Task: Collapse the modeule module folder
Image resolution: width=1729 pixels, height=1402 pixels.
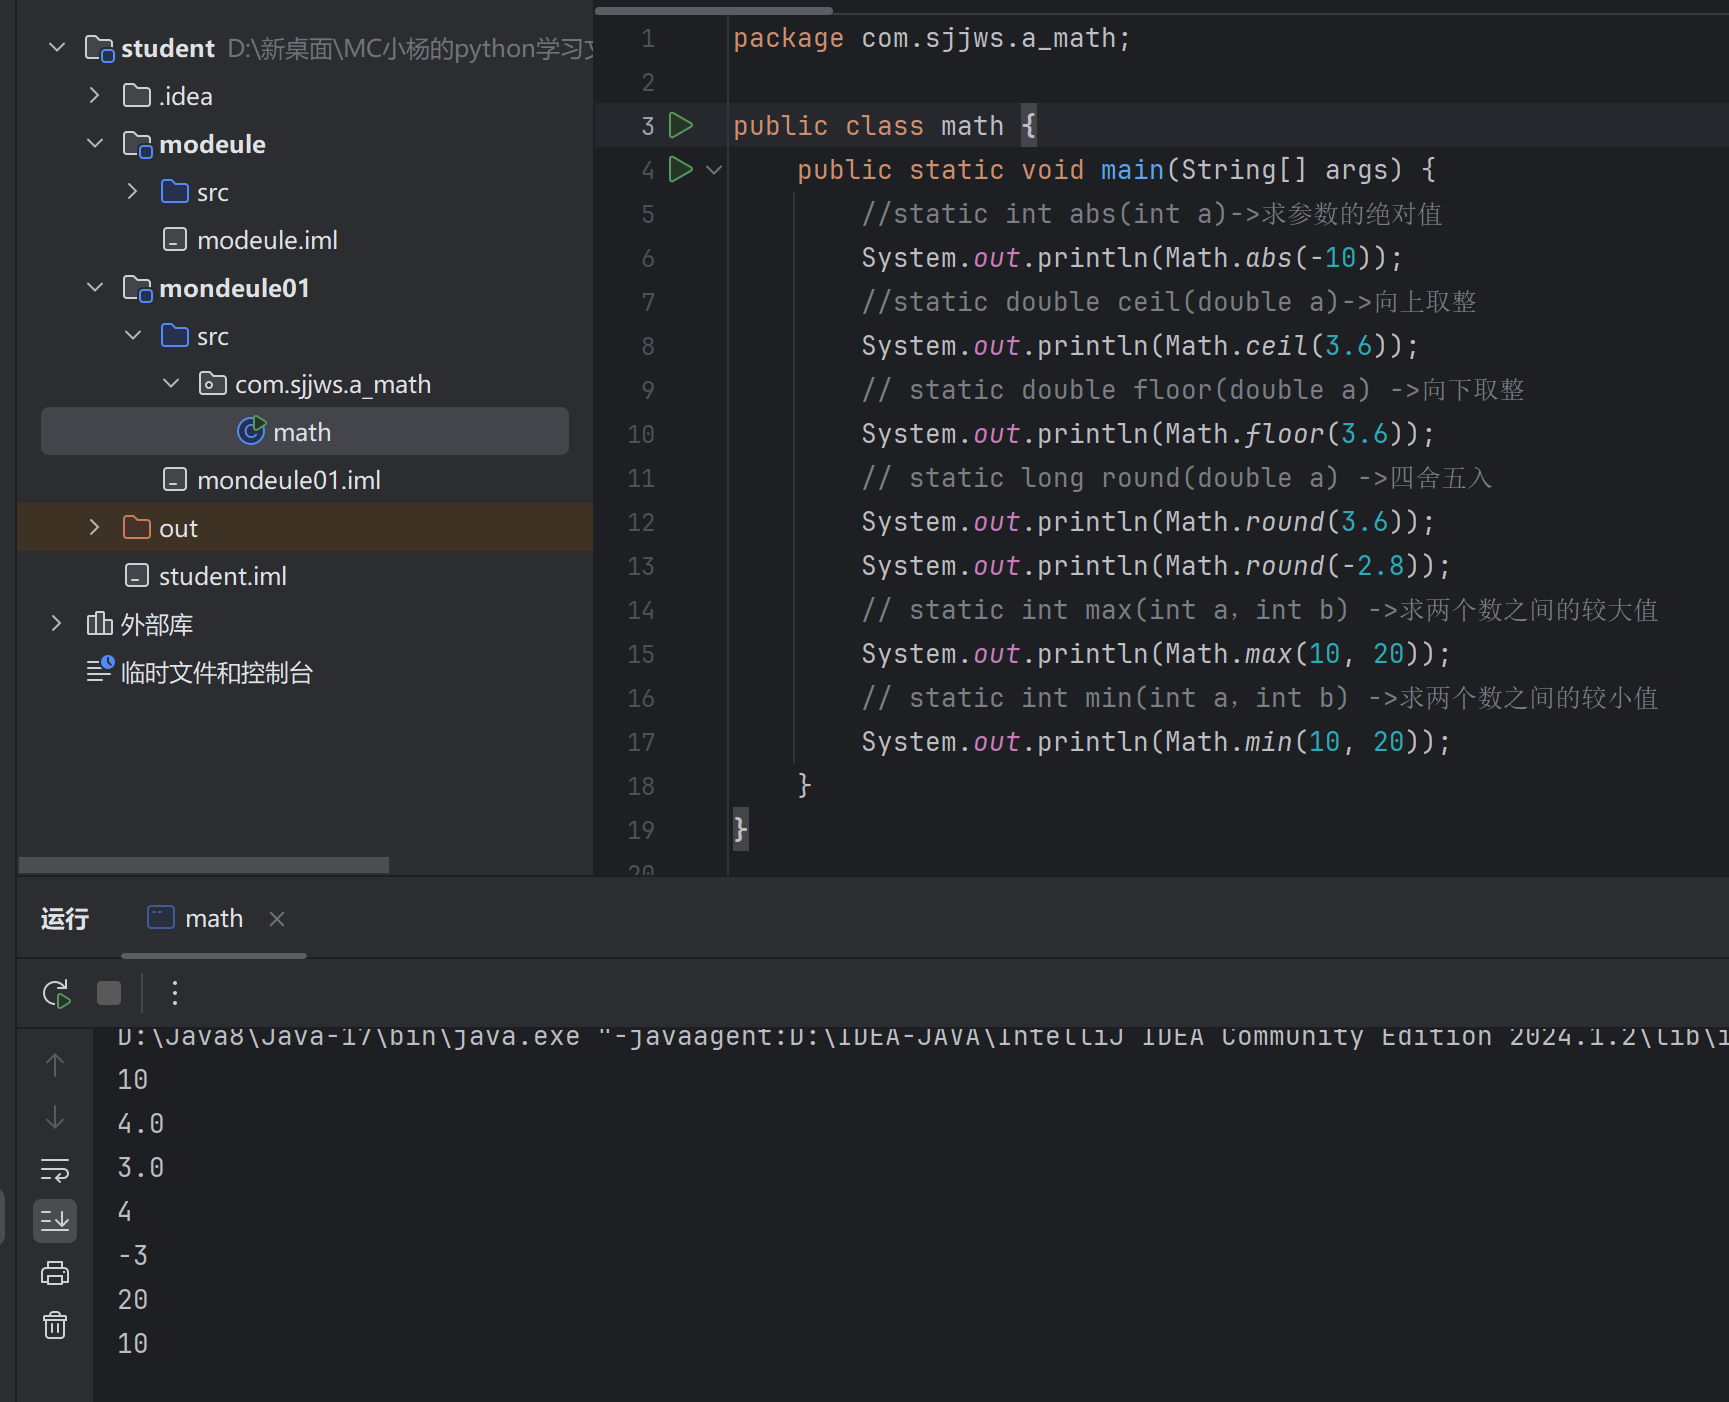Action: 95,144
